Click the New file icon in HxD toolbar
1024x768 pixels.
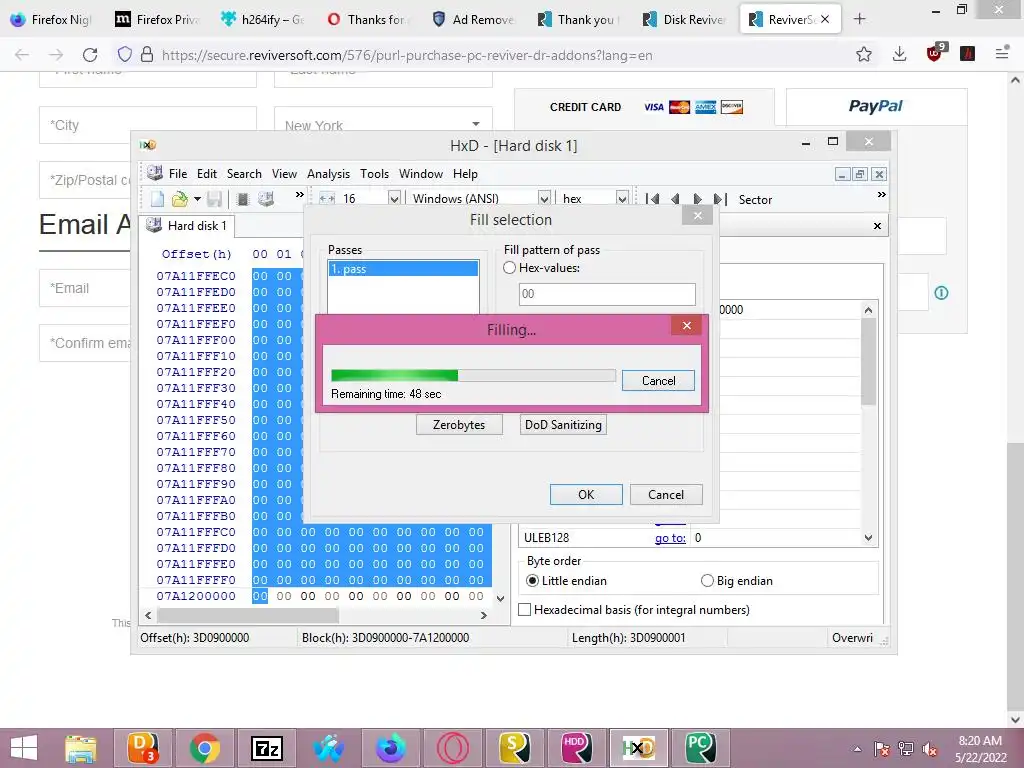click(157, 199)
